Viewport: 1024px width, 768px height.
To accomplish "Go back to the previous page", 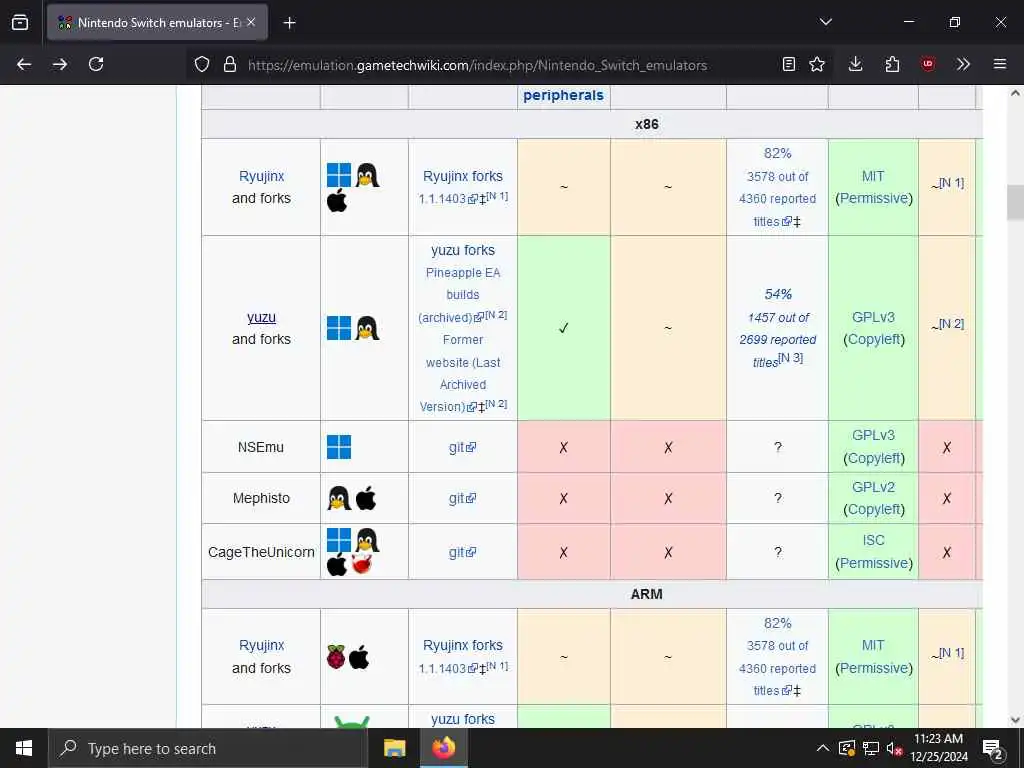I will coord(24,64).
